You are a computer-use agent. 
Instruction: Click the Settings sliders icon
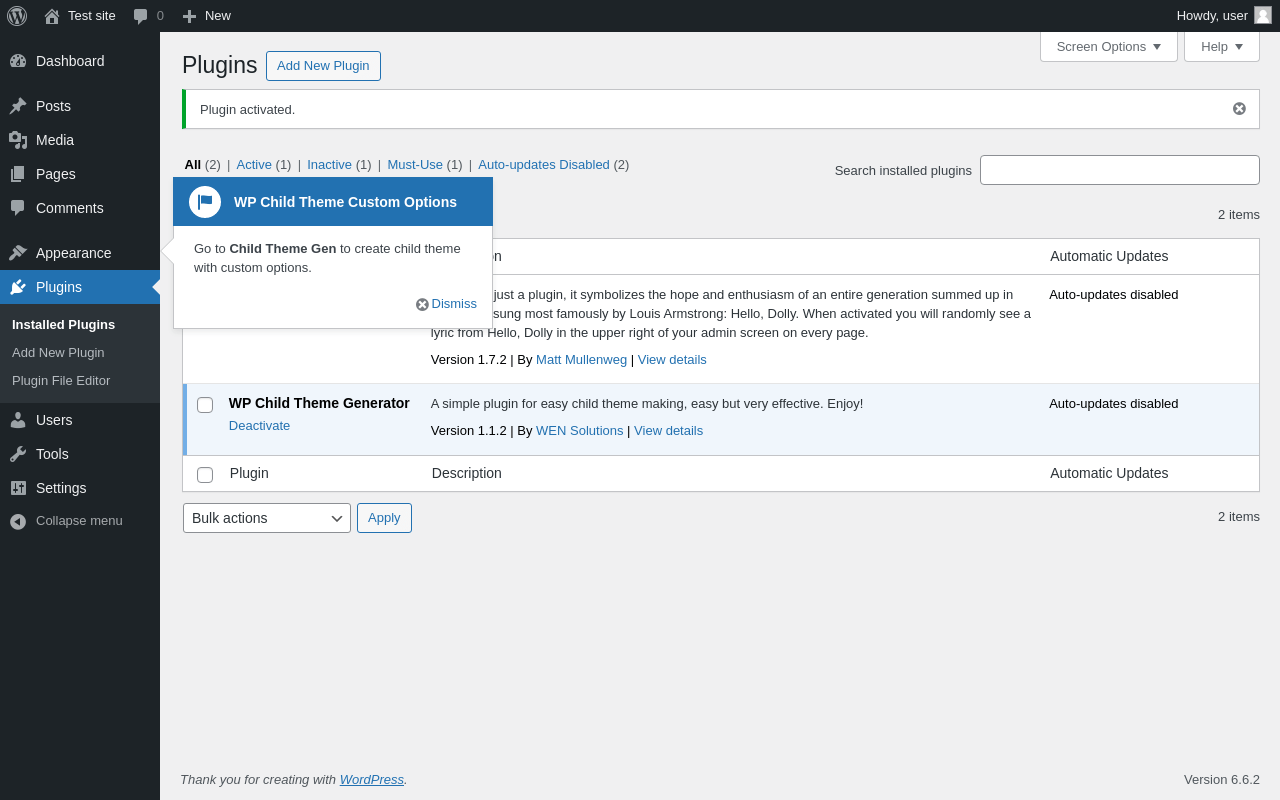point(18,488)
